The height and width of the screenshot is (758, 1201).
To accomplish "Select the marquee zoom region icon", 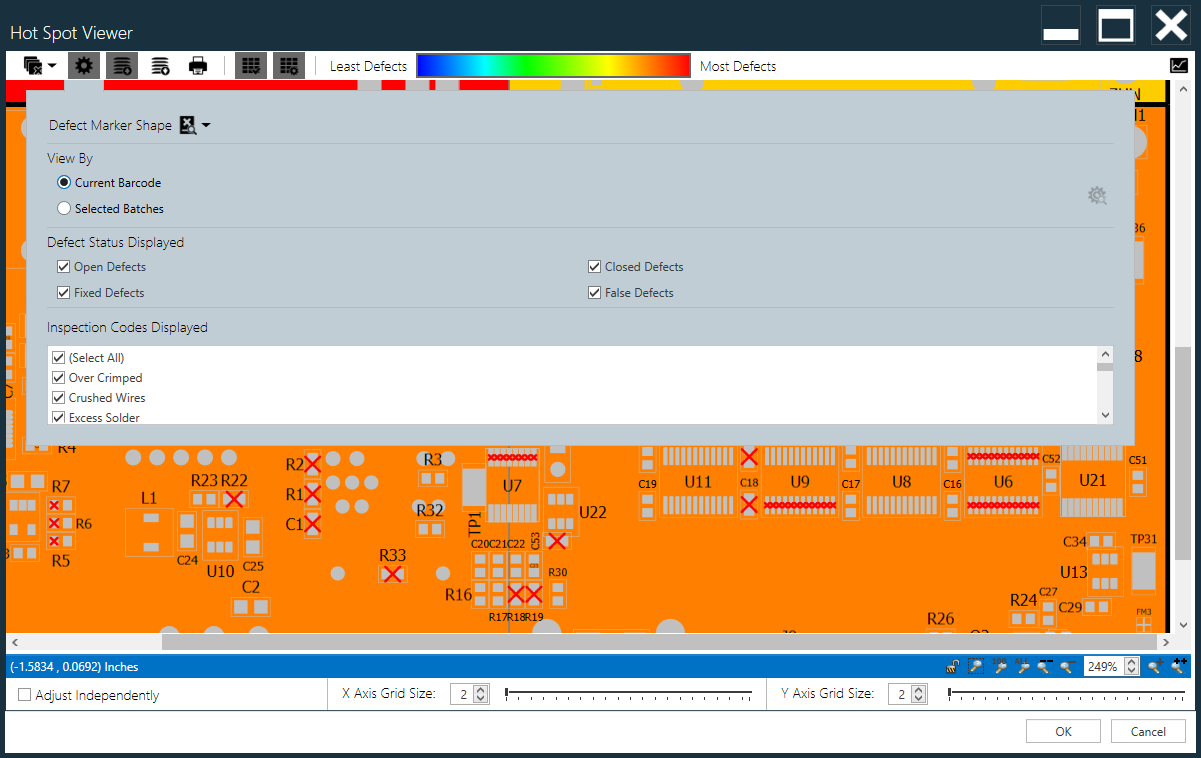I will [976, 666].
